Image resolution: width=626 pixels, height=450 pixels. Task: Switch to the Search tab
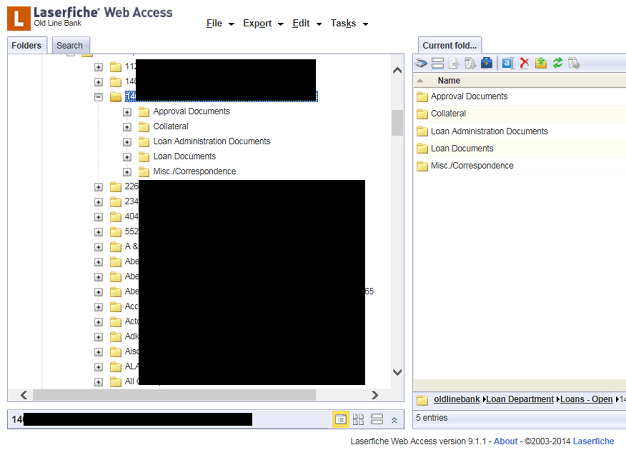[x=70, y=45]
